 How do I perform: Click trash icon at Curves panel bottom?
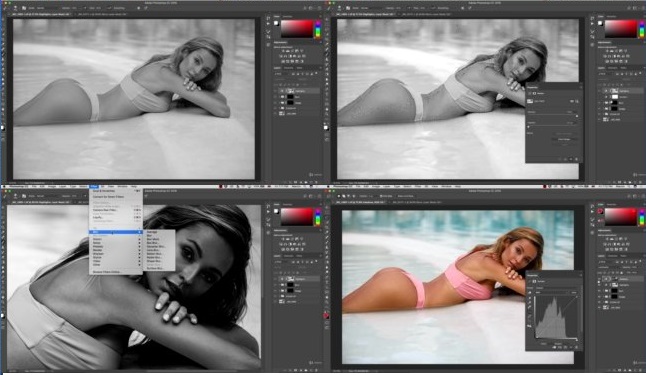point(576,347)
